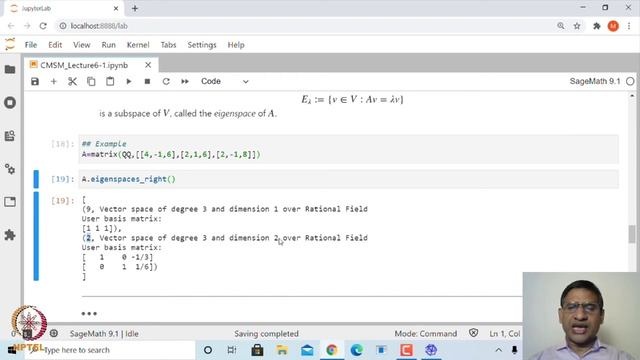The width and height of the screenshot is (640, 360).
Task: Open Microsoft Store from taskbar
Action: 257,350
